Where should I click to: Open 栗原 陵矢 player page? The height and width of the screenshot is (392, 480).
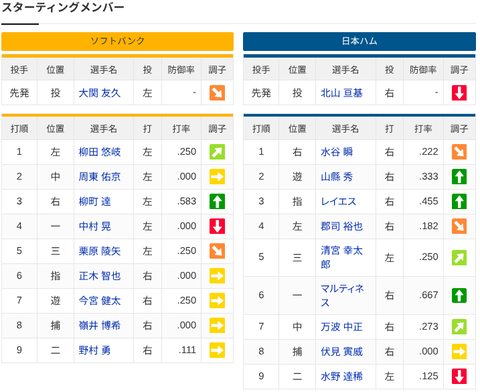pos(99,251)
